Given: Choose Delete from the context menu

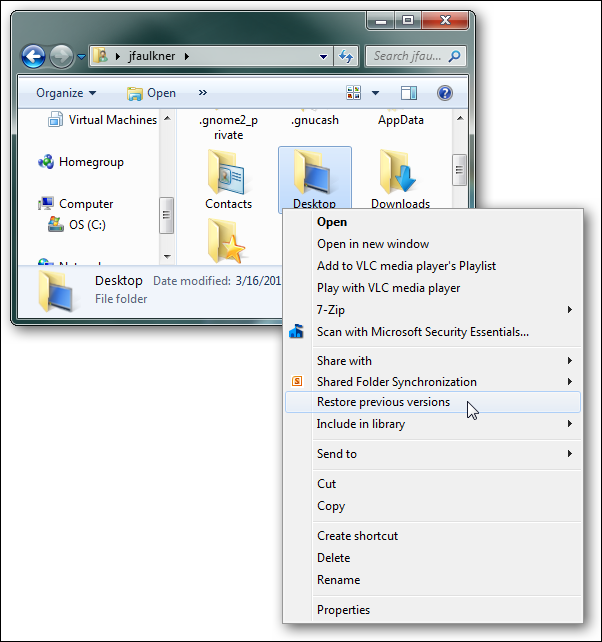Looking at the screenshot, I should coord(433,558).
